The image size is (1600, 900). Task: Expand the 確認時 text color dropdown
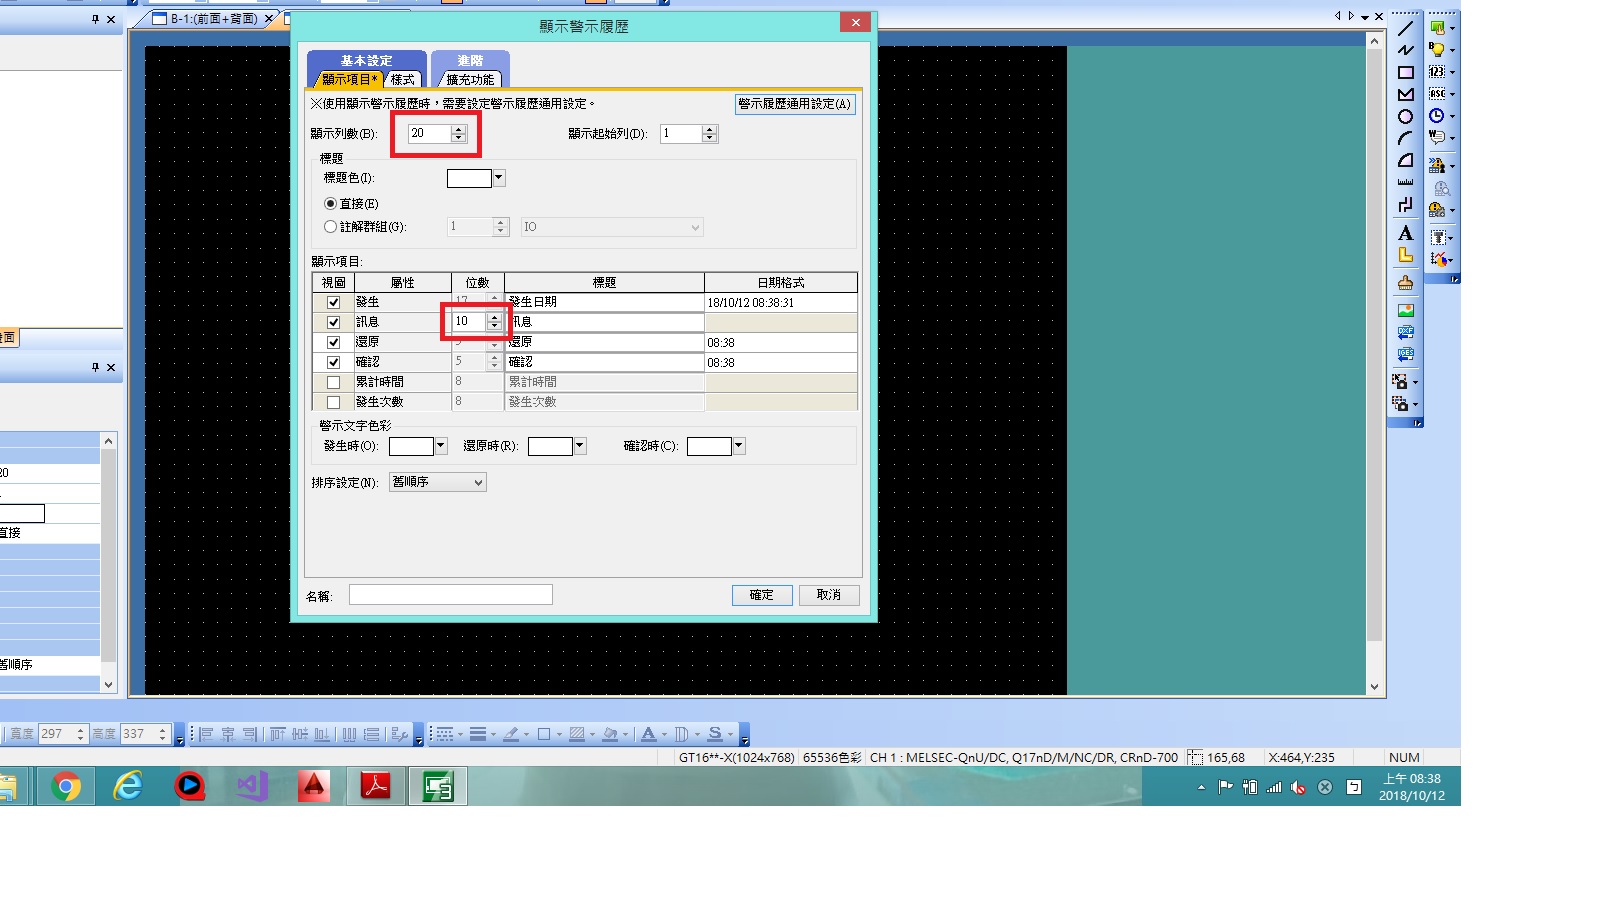739,446
